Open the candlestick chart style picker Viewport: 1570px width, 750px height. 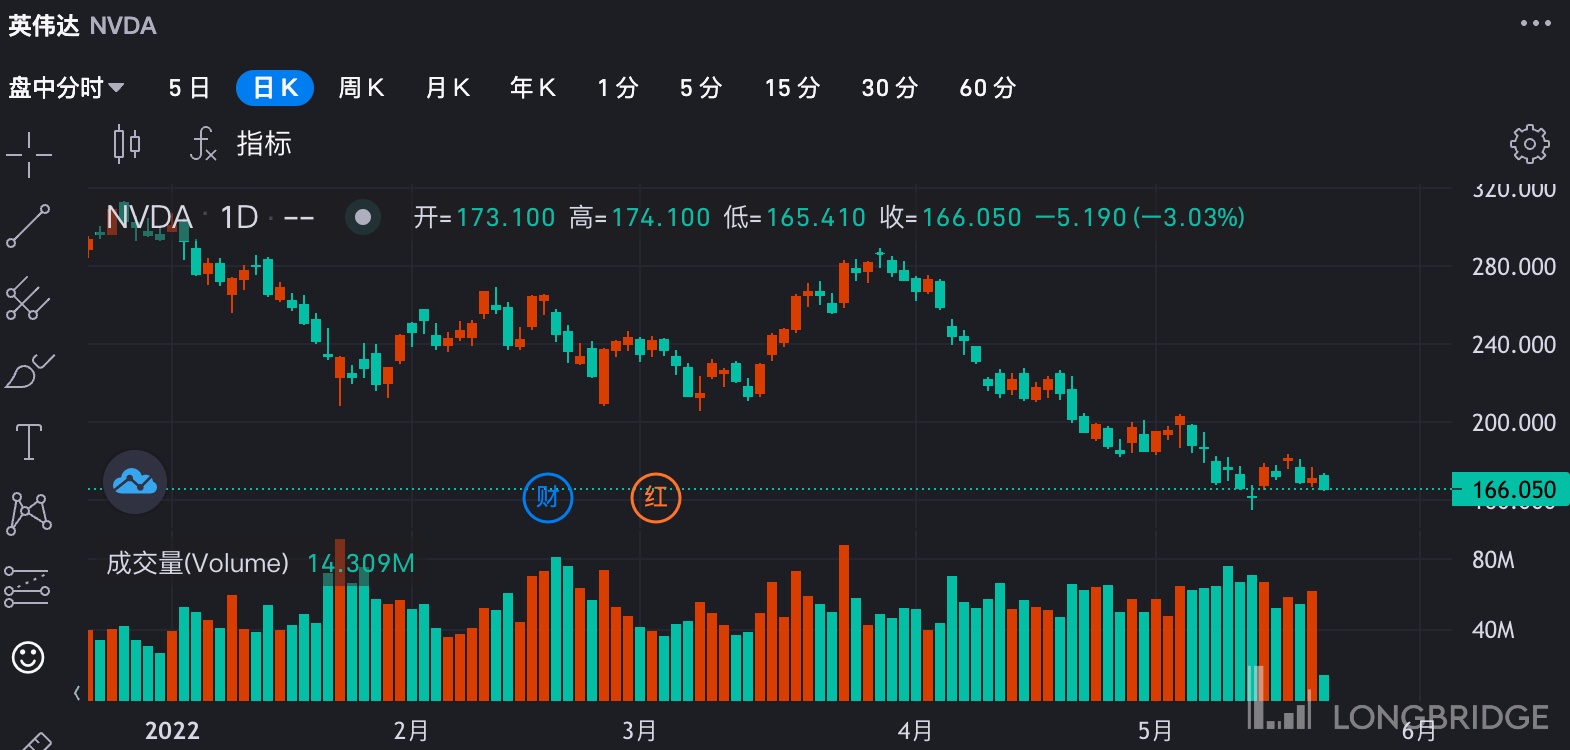coord(127,144)
